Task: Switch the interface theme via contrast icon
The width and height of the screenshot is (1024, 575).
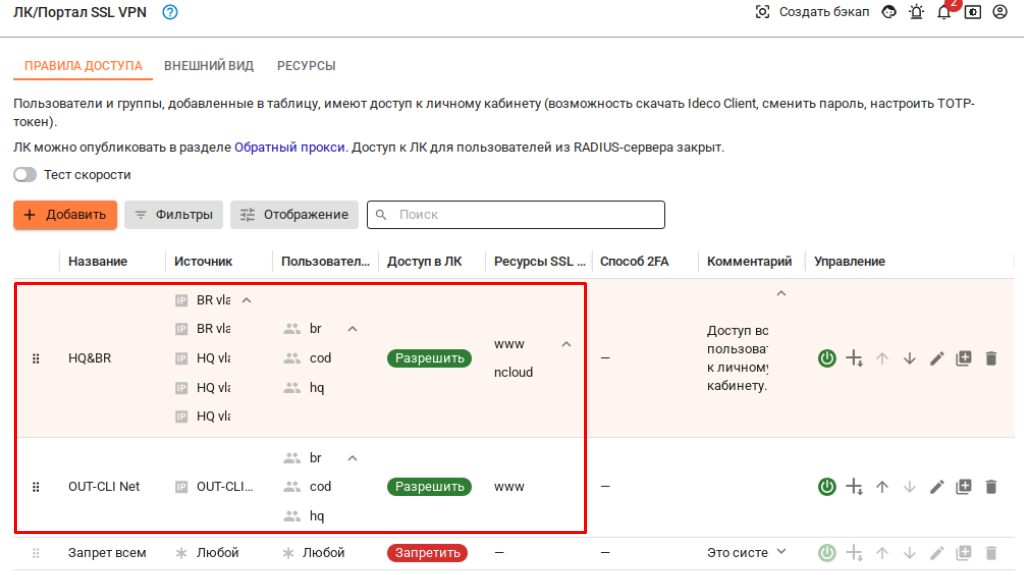Action: [972, 12]
